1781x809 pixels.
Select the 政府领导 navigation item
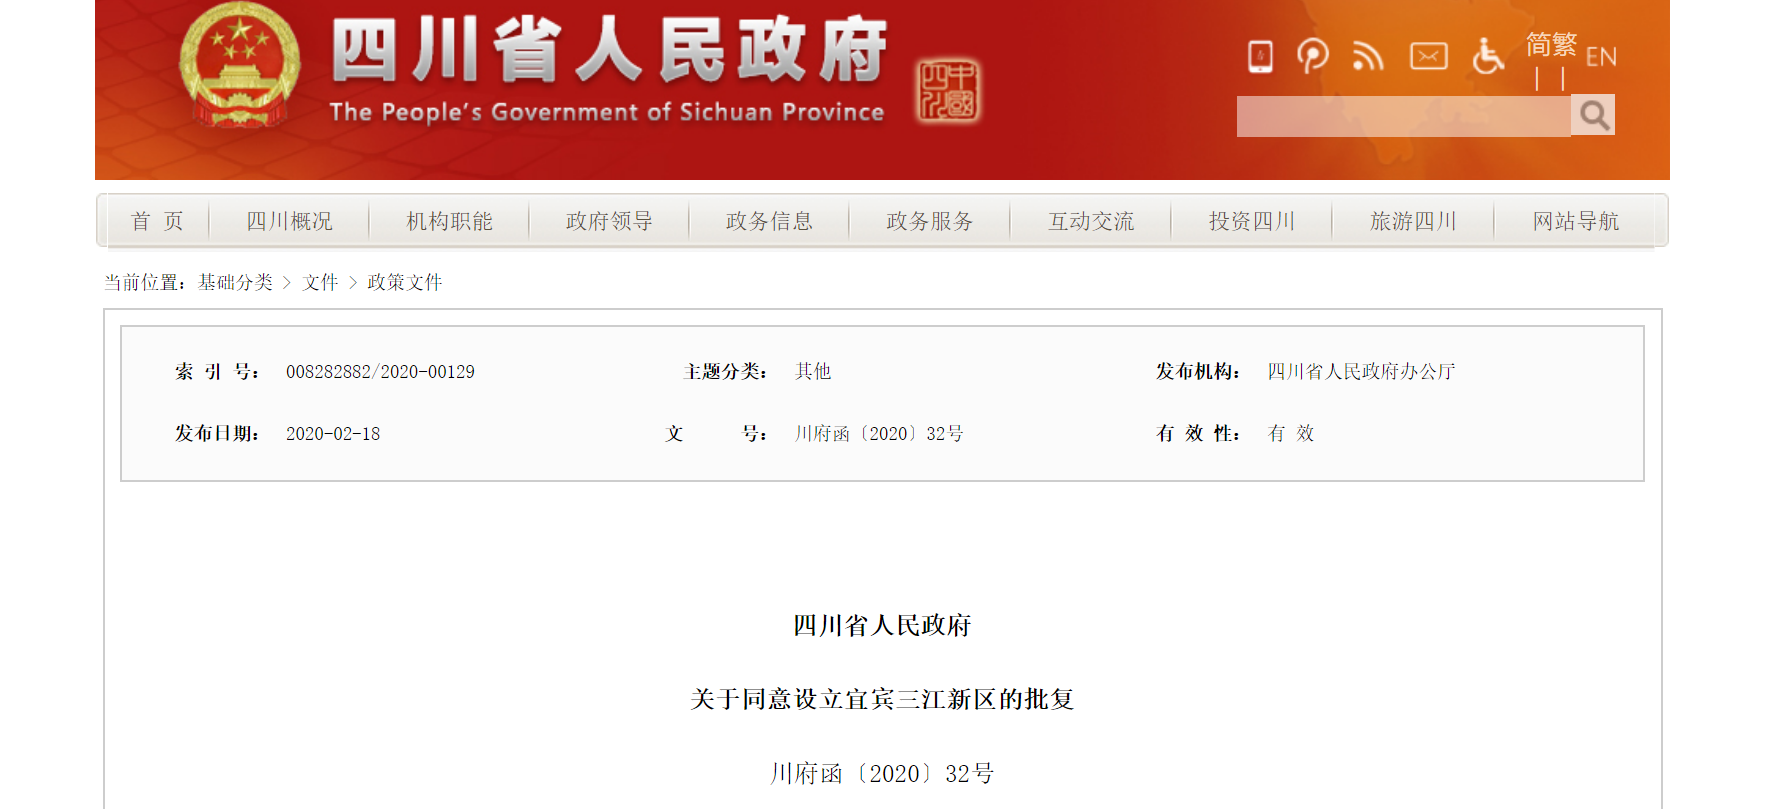[609, 221]
